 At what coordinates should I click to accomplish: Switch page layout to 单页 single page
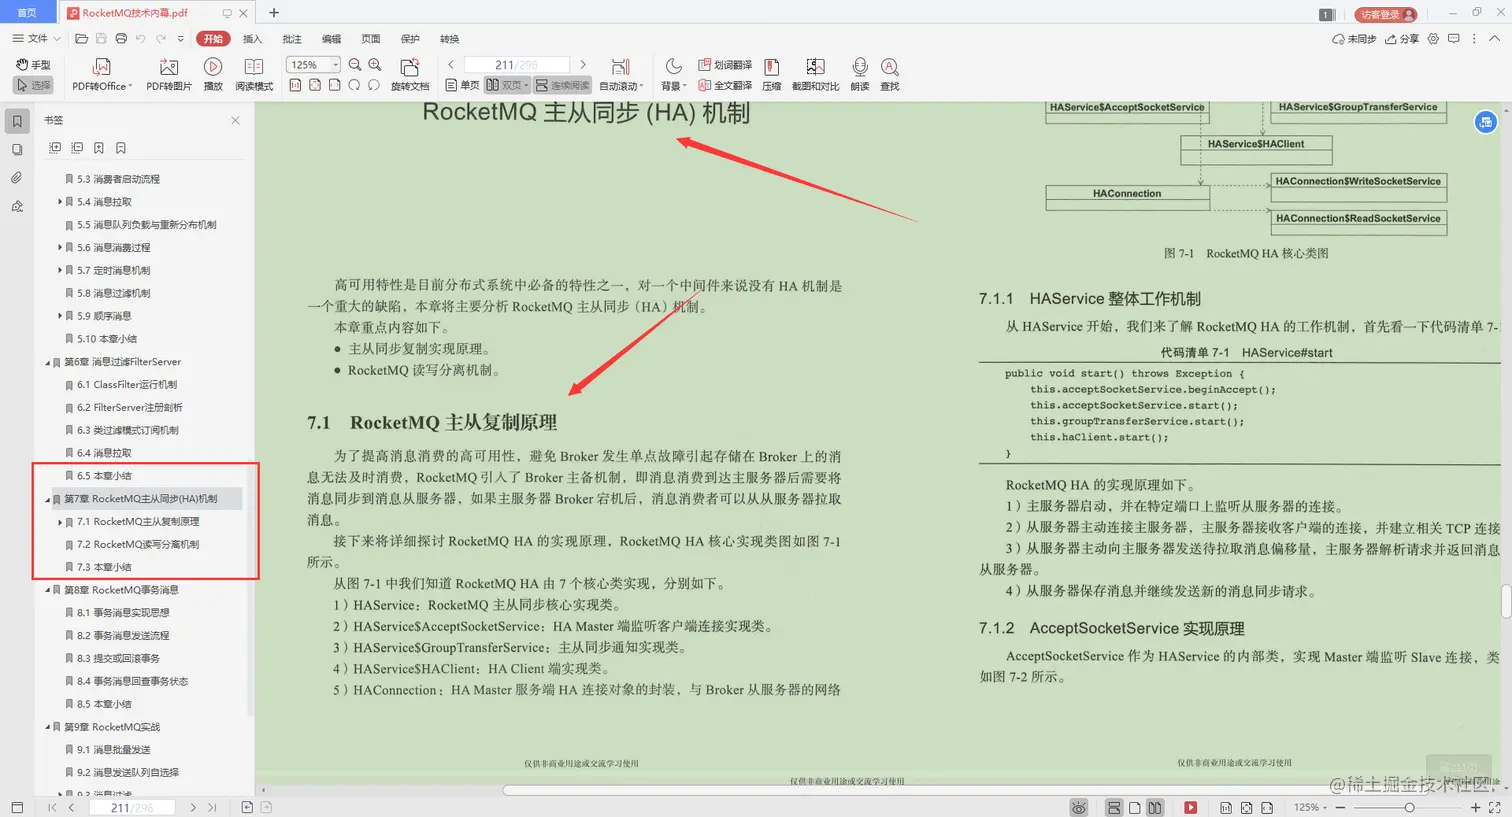pos(465,84)
